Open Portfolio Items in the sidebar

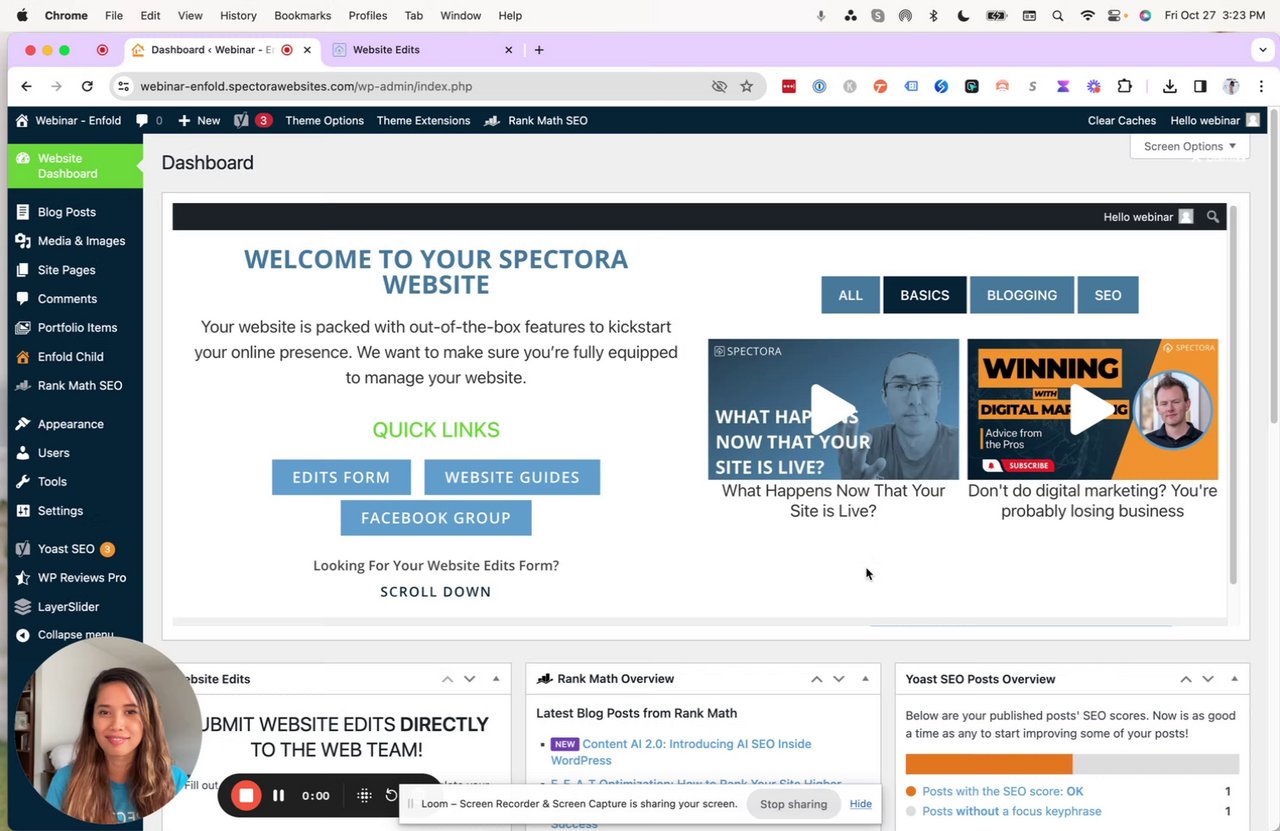[x=75, y=328]
